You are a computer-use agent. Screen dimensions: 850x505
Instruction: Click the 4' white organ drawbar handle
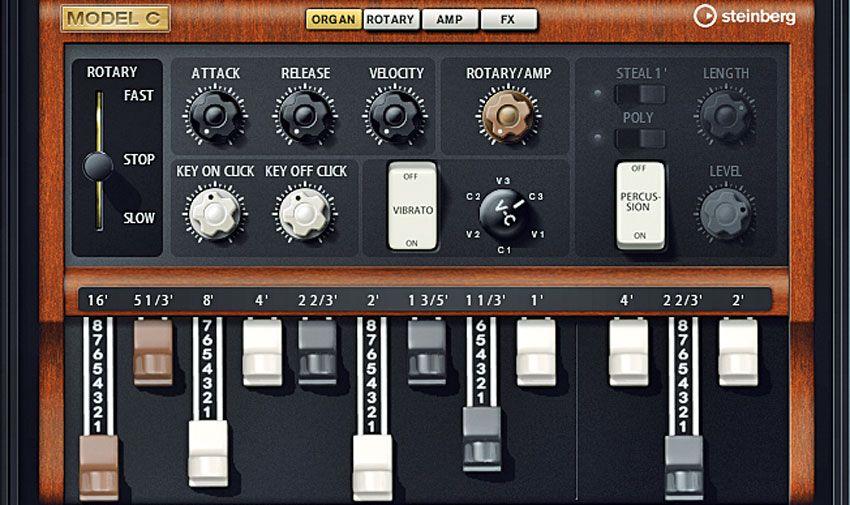click(262, 353)
